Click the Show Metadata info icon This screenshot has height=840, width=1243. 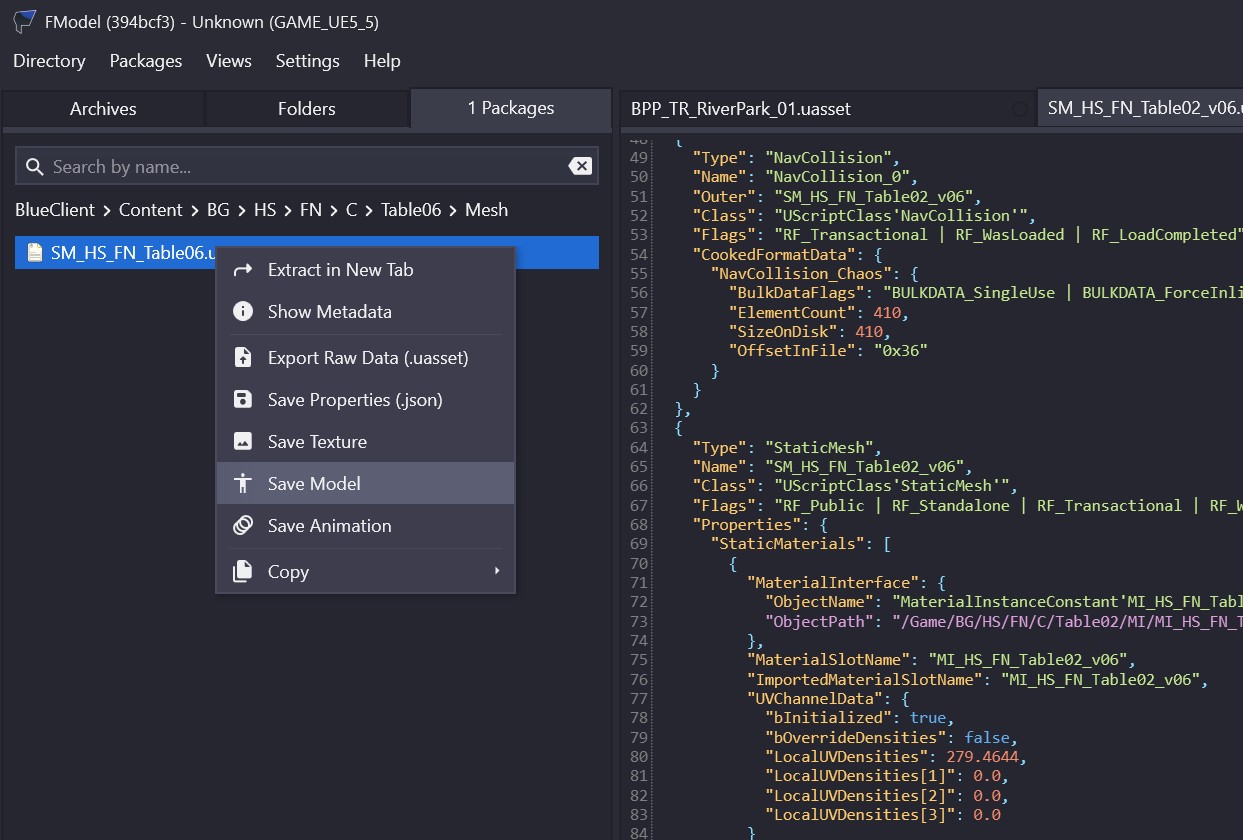(x=242, y=312)
